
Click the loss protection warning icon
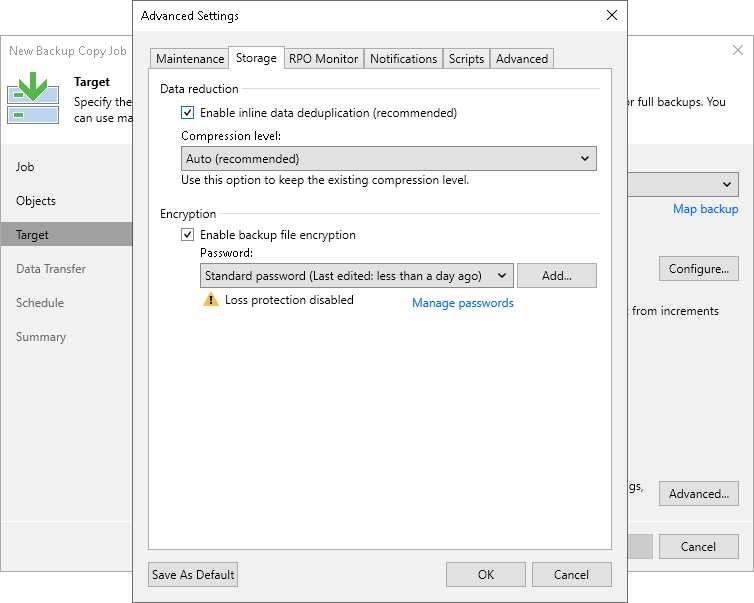coord(210,299)
